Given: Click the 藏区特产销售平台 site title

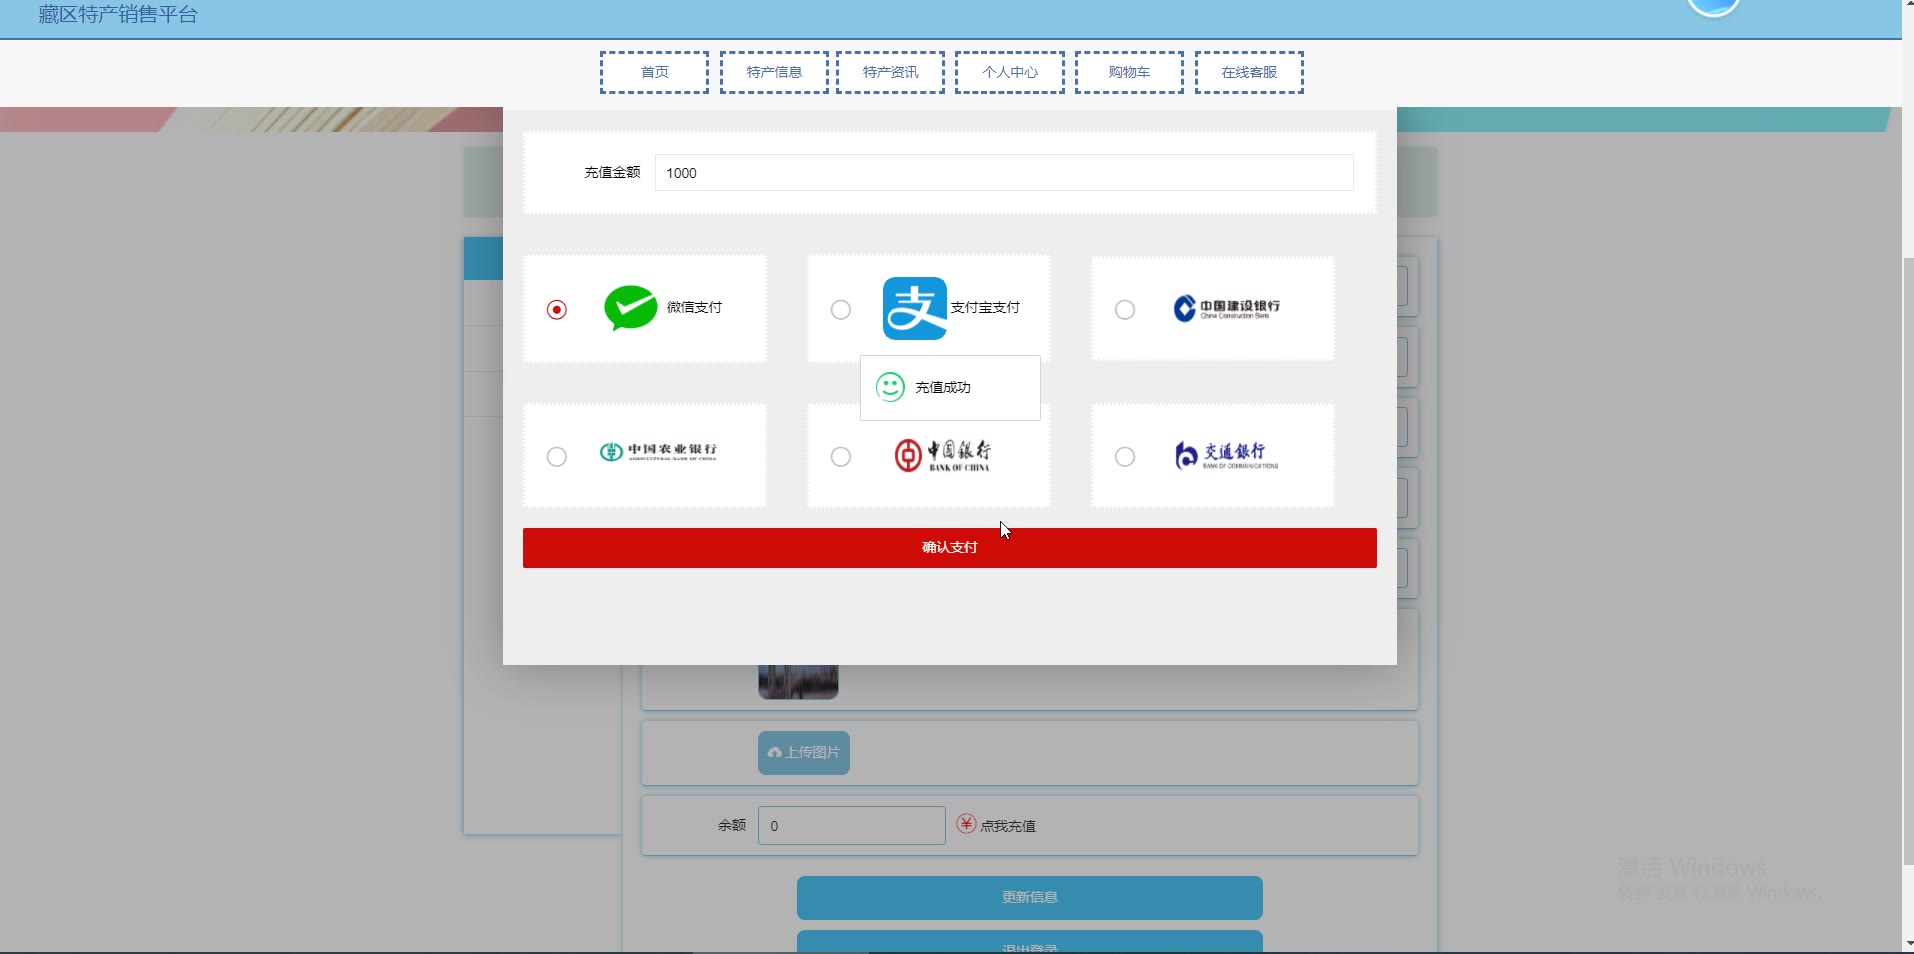Looking at the screenshot, I should click(x=118, y=15).
